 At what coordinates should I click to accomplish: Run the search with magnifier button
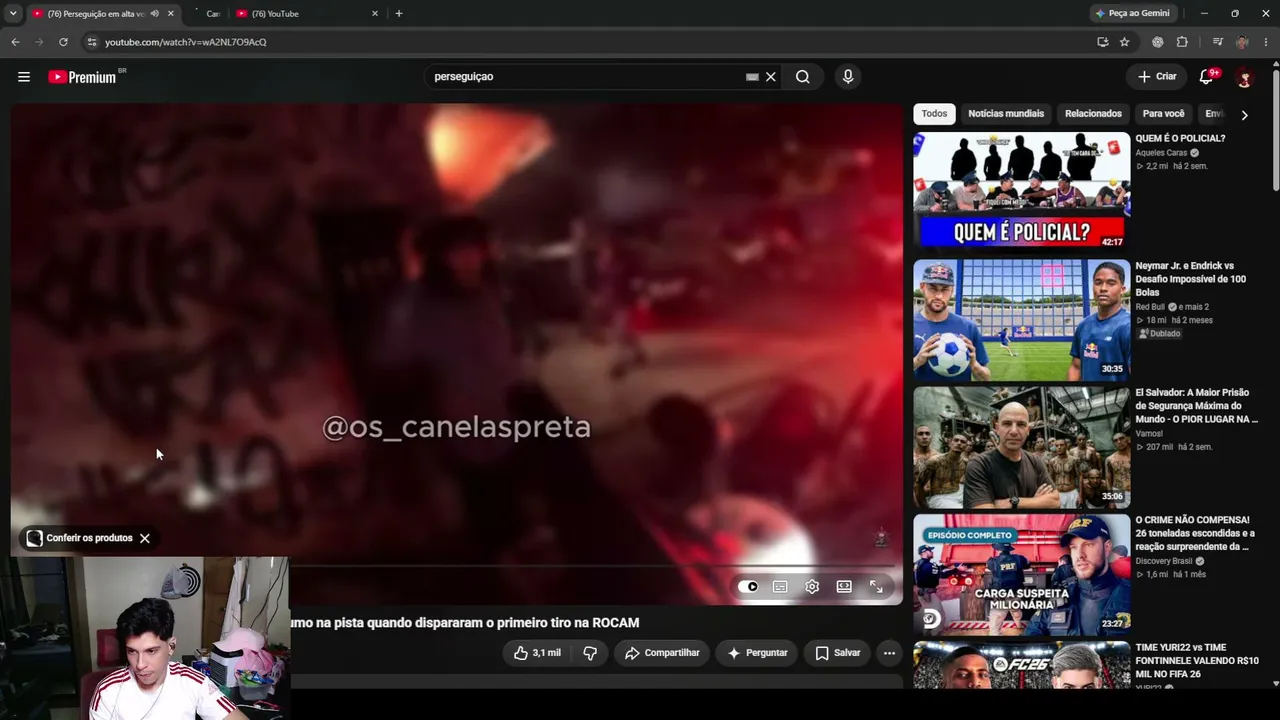[x=803, y=77]
